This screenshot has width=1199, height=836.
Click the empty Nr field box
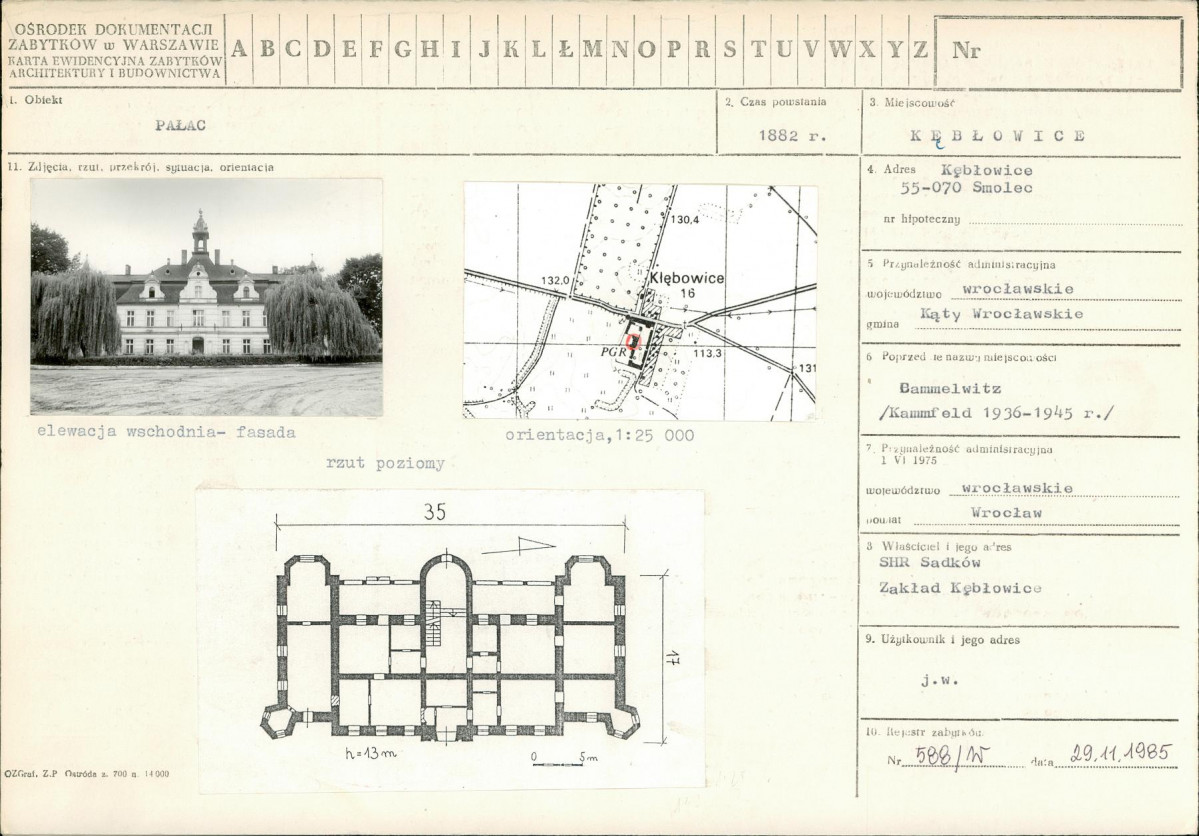pyautogui.click(x=1058, y=52)
